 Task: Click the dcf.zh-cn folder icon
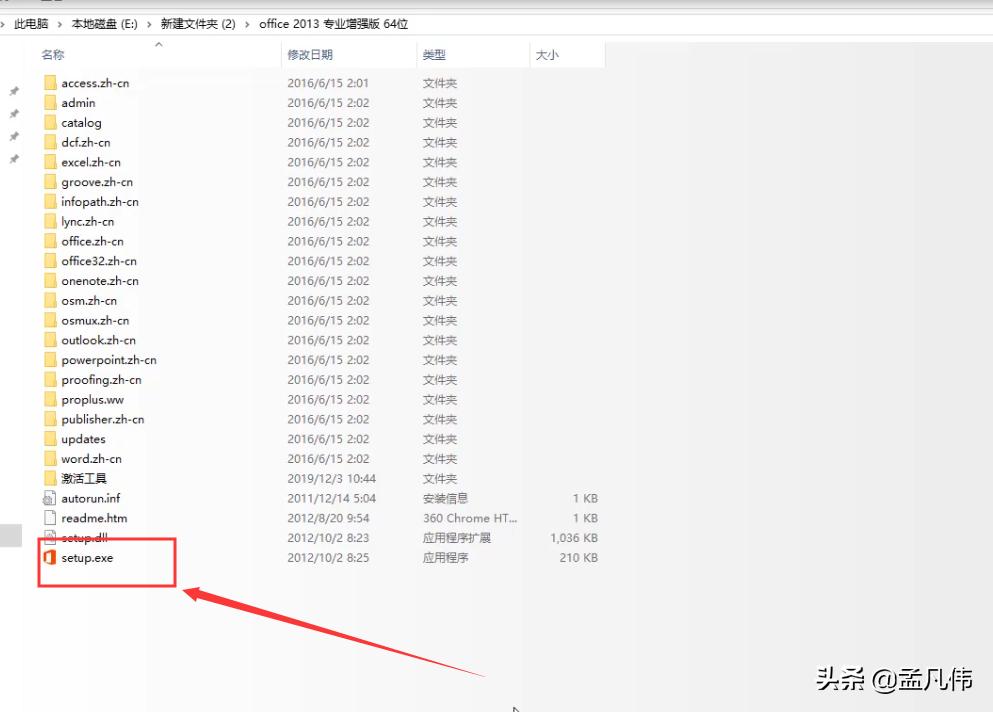pos(51,142)
